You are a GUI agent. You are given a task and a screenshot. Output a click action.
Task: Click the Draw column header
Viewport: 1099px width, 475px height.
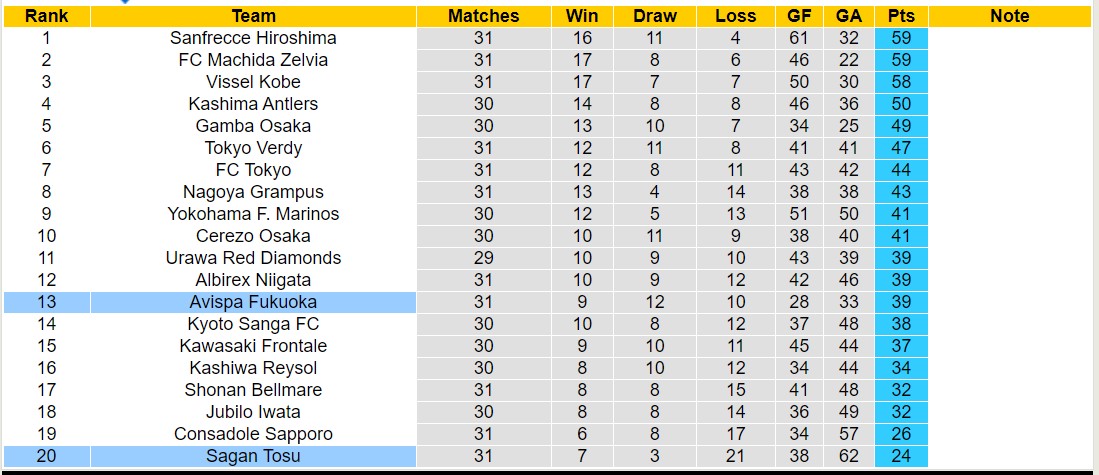click(x=655, y=16)
